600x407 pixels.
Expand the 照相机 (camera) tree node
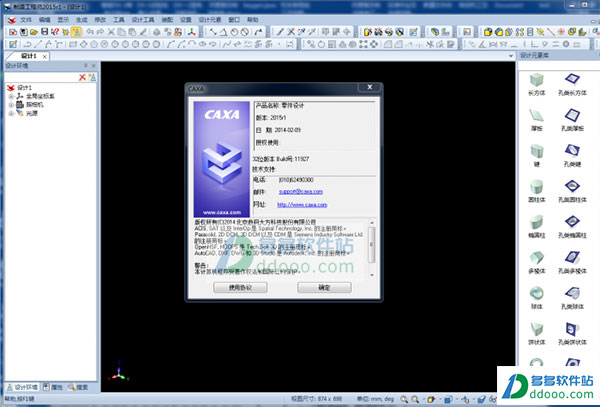[x=11, y=105]
